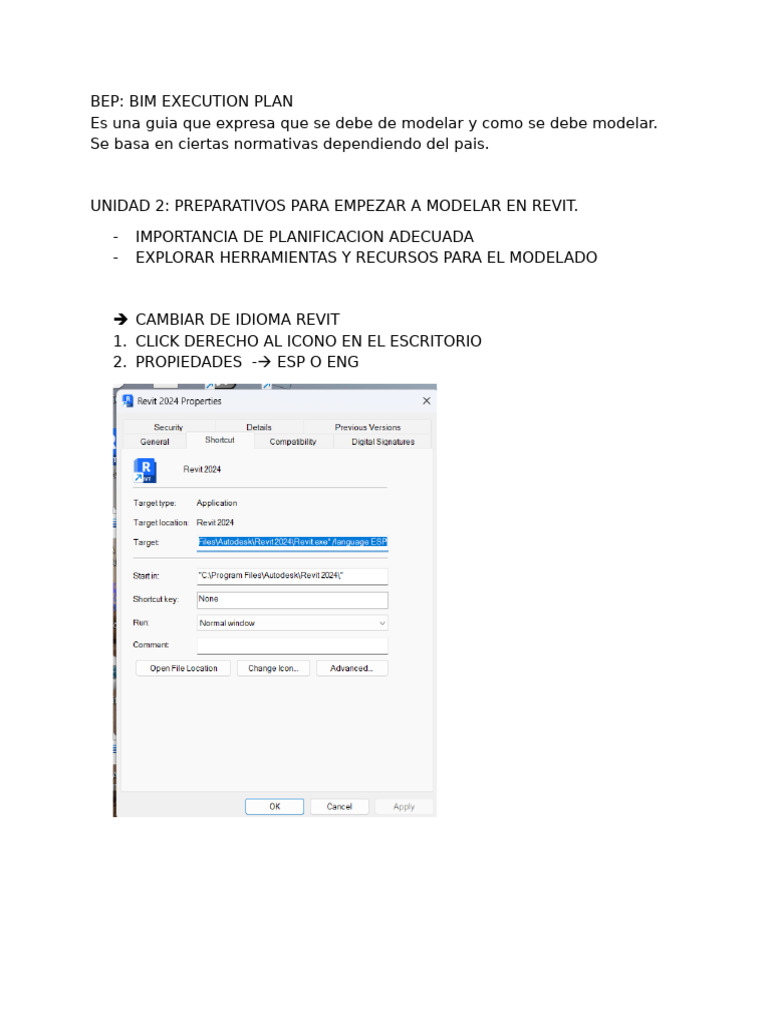
Task: Click the text 'UNIDAD 2: PREPARATIVOS PARA EMPEZAR A MODELAR EN REVIT.'
Action: 334,206
